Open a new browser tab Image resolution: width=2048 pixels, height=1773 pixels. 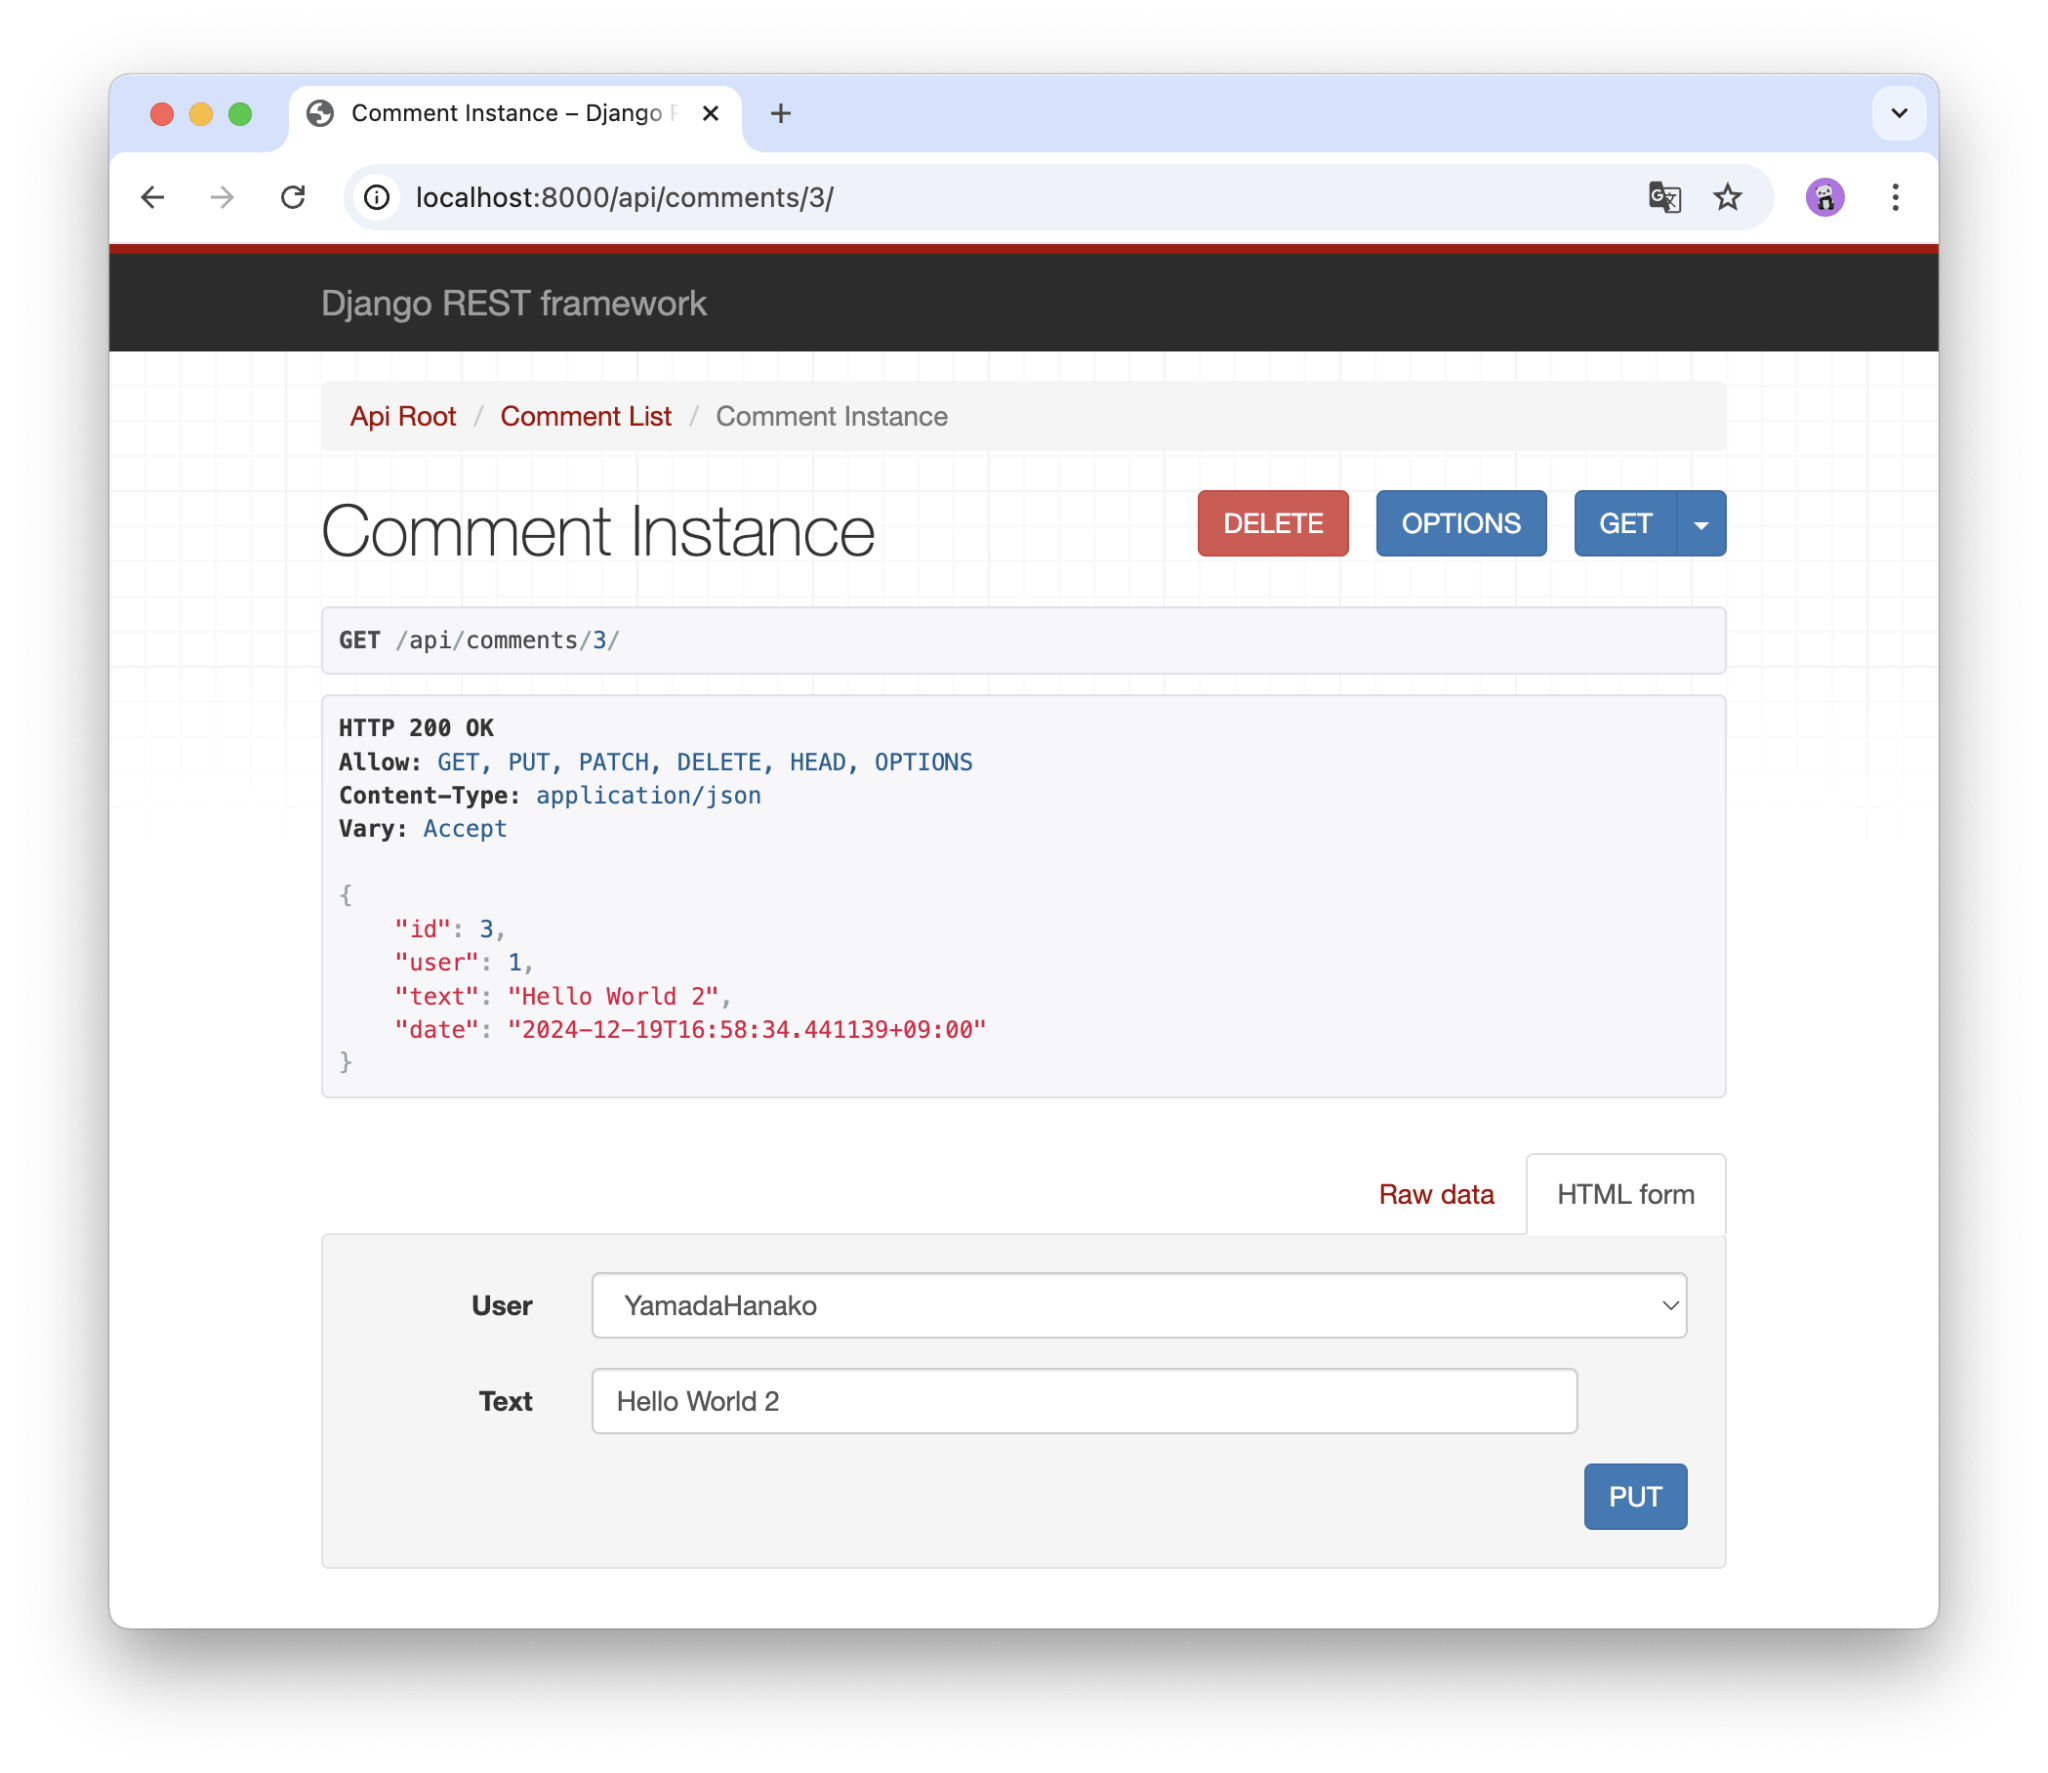coord(781,113)
